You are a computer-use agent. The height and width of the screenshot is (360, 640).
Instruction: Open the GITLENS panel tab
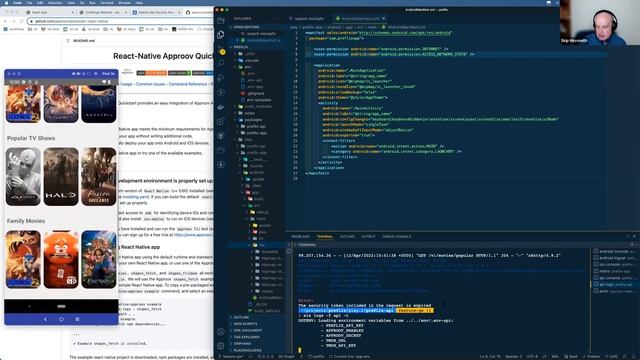(347, 237)
